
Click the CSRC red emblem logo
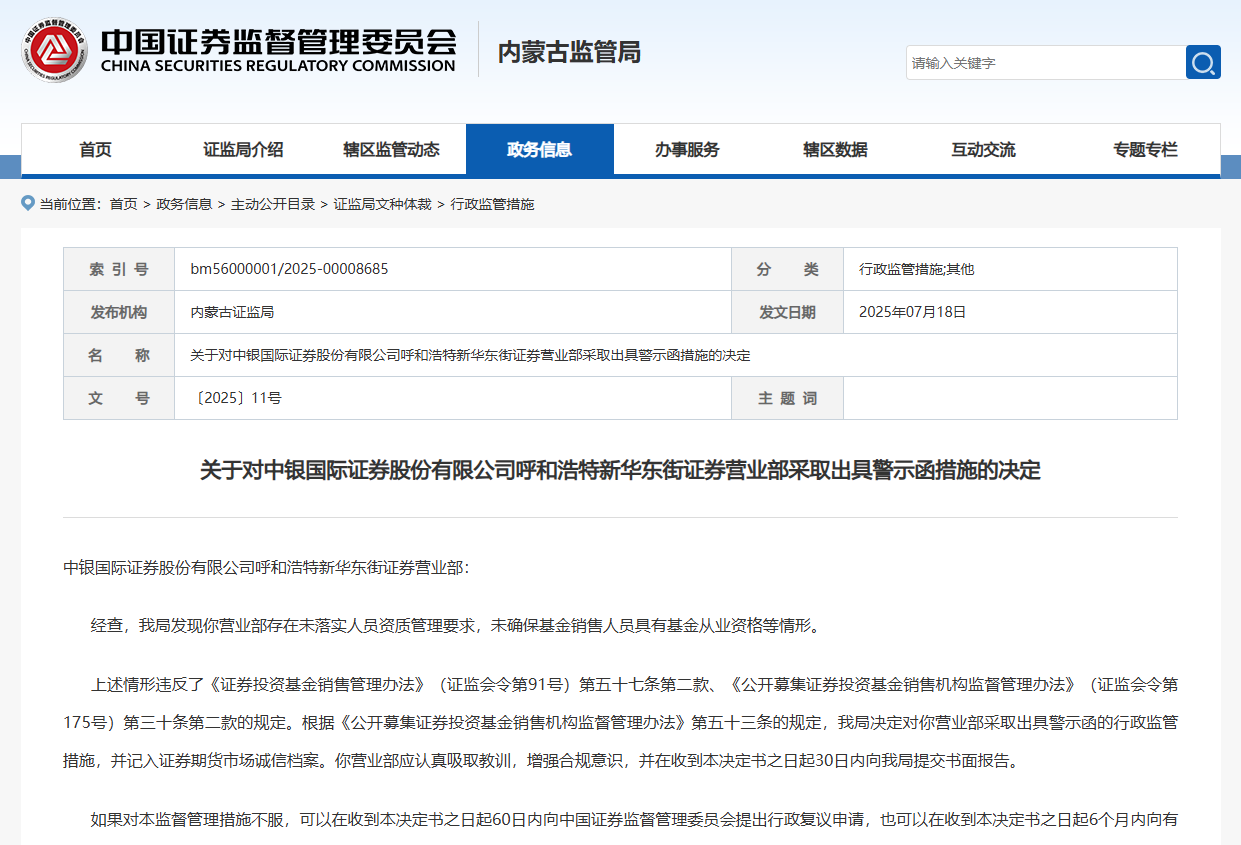click(x=56, y=49)
